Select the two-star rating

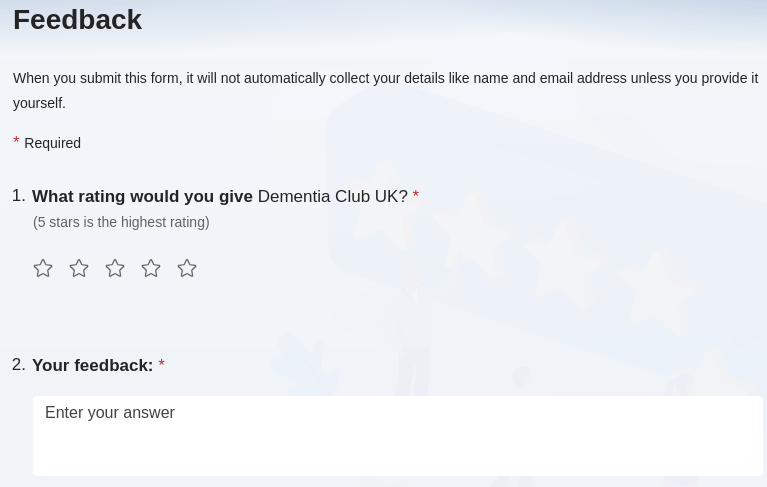click(79, 268)
